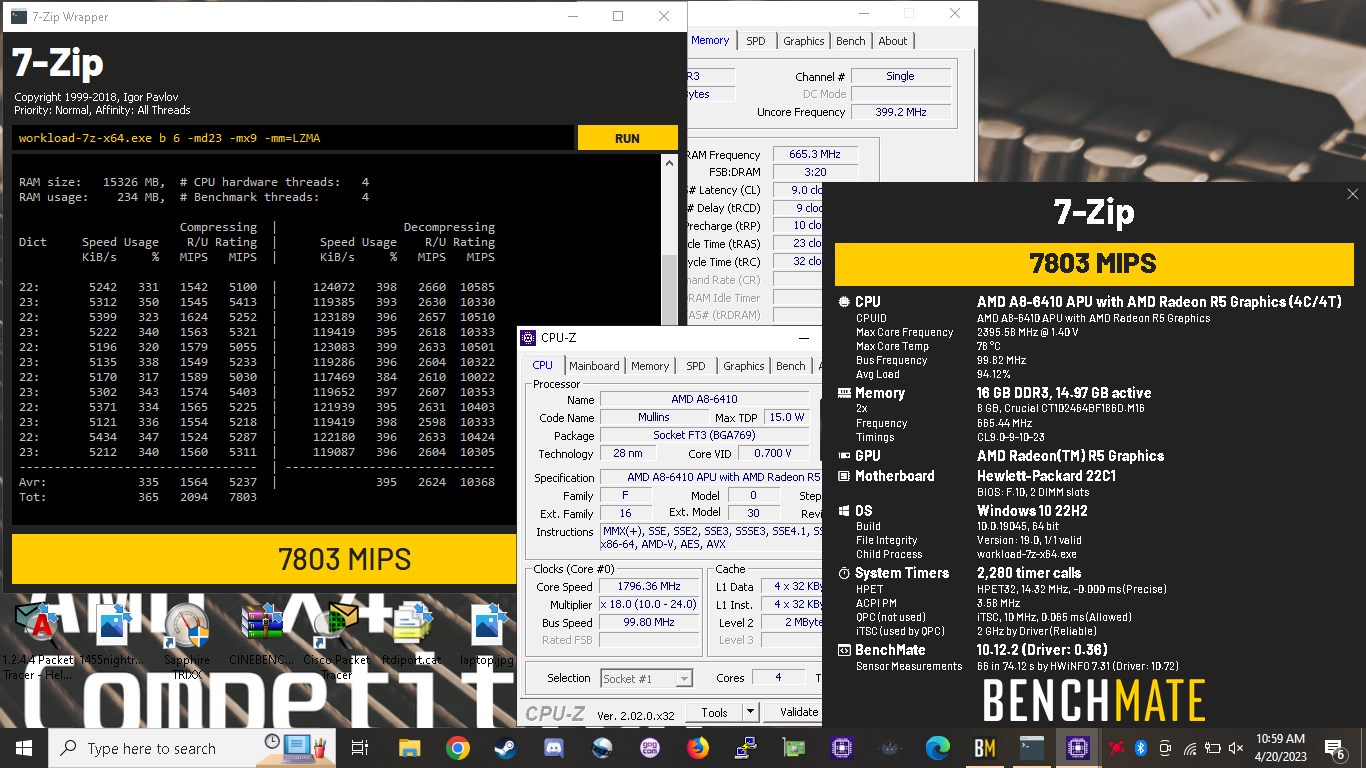Click the Uncore Frequency 399.2 MHz value
The image size is (1366, 768).
pos(900,112)
